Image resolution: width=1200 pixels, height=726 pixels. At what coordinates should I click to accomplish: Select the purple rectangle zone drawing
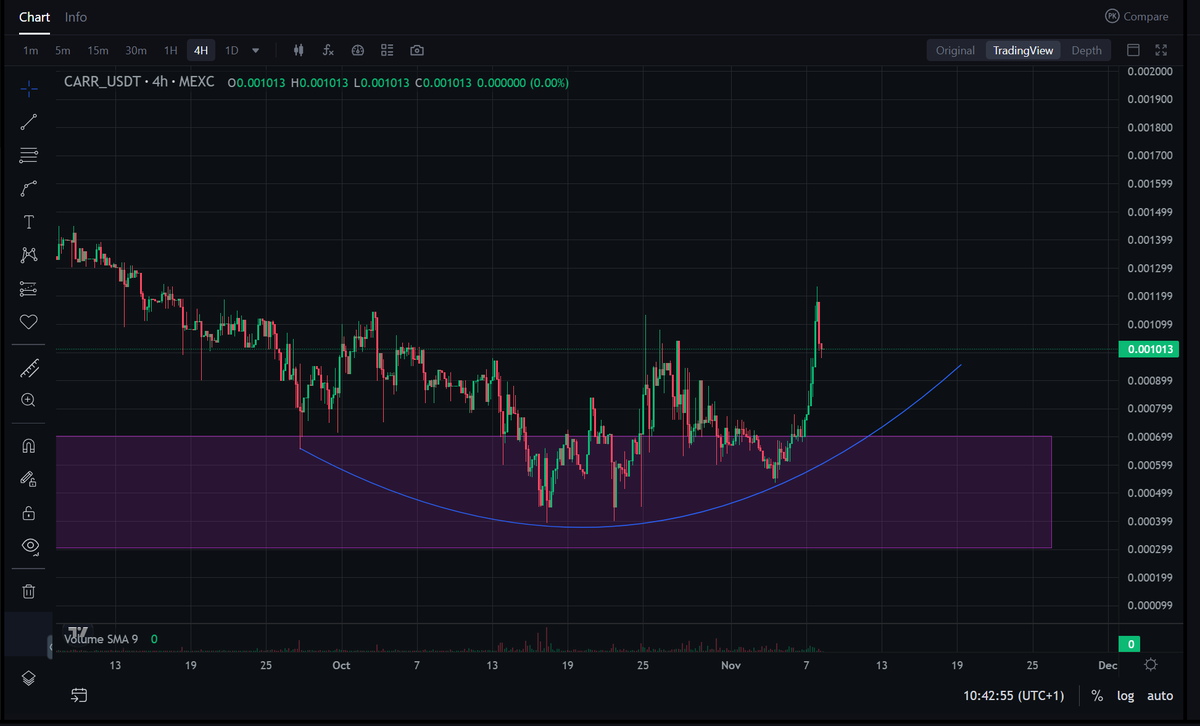[553, 492]
